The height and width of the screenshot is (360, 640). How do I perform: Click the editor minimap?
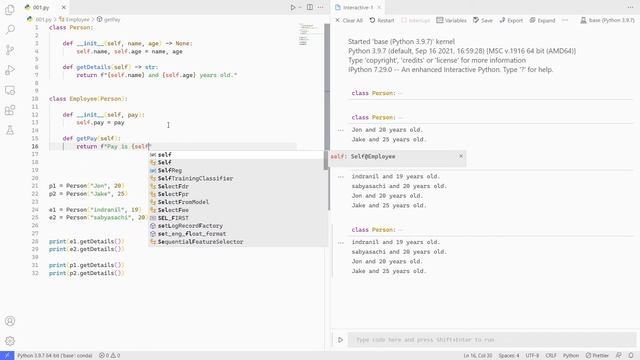click(309, 35)
